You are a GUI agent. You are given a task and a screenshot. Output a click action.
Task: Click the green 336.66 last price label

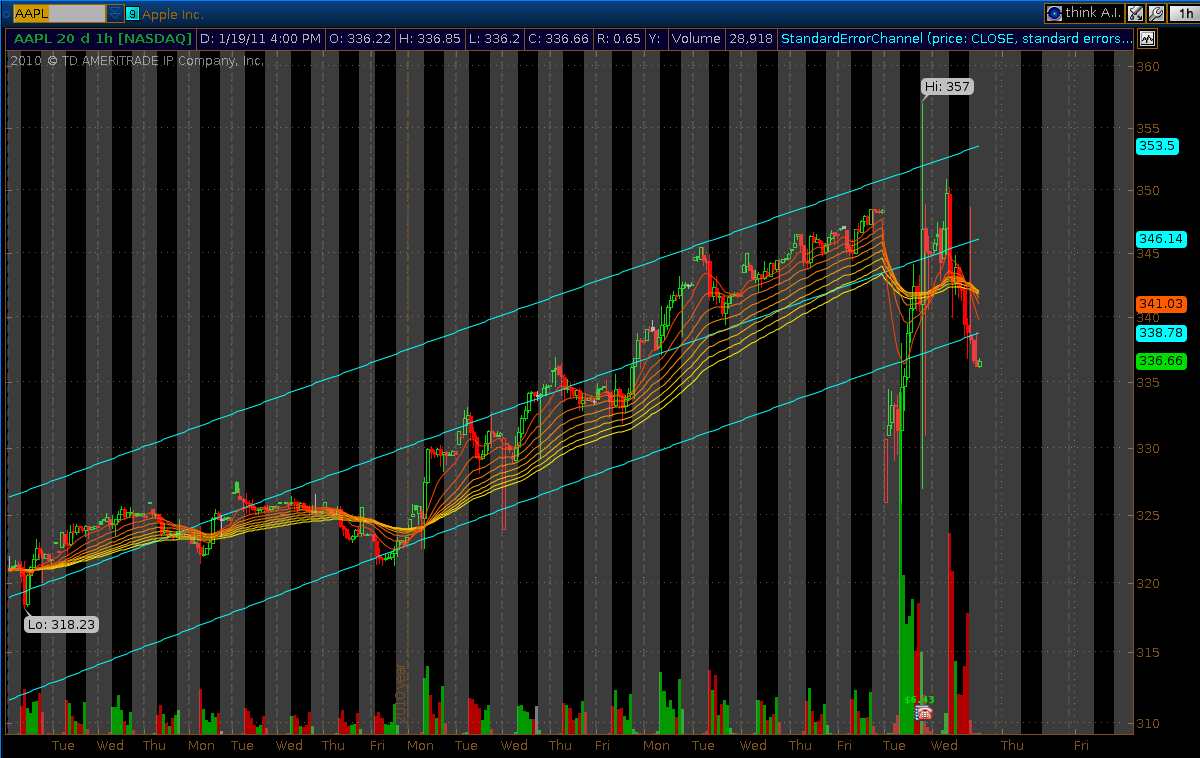pyautogui.click(x=1160, y=361)
